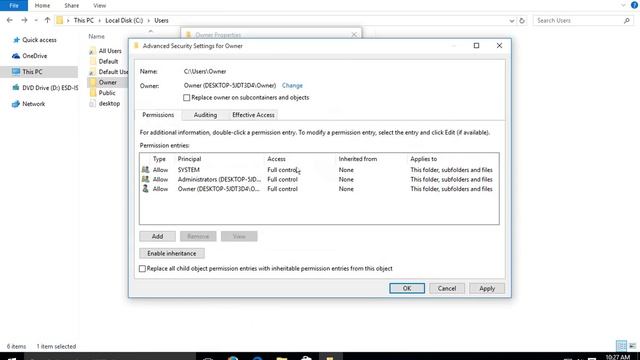This screenshot has height=360, width=640.
Task: Click the Cancel button
Action: point(447,288)
